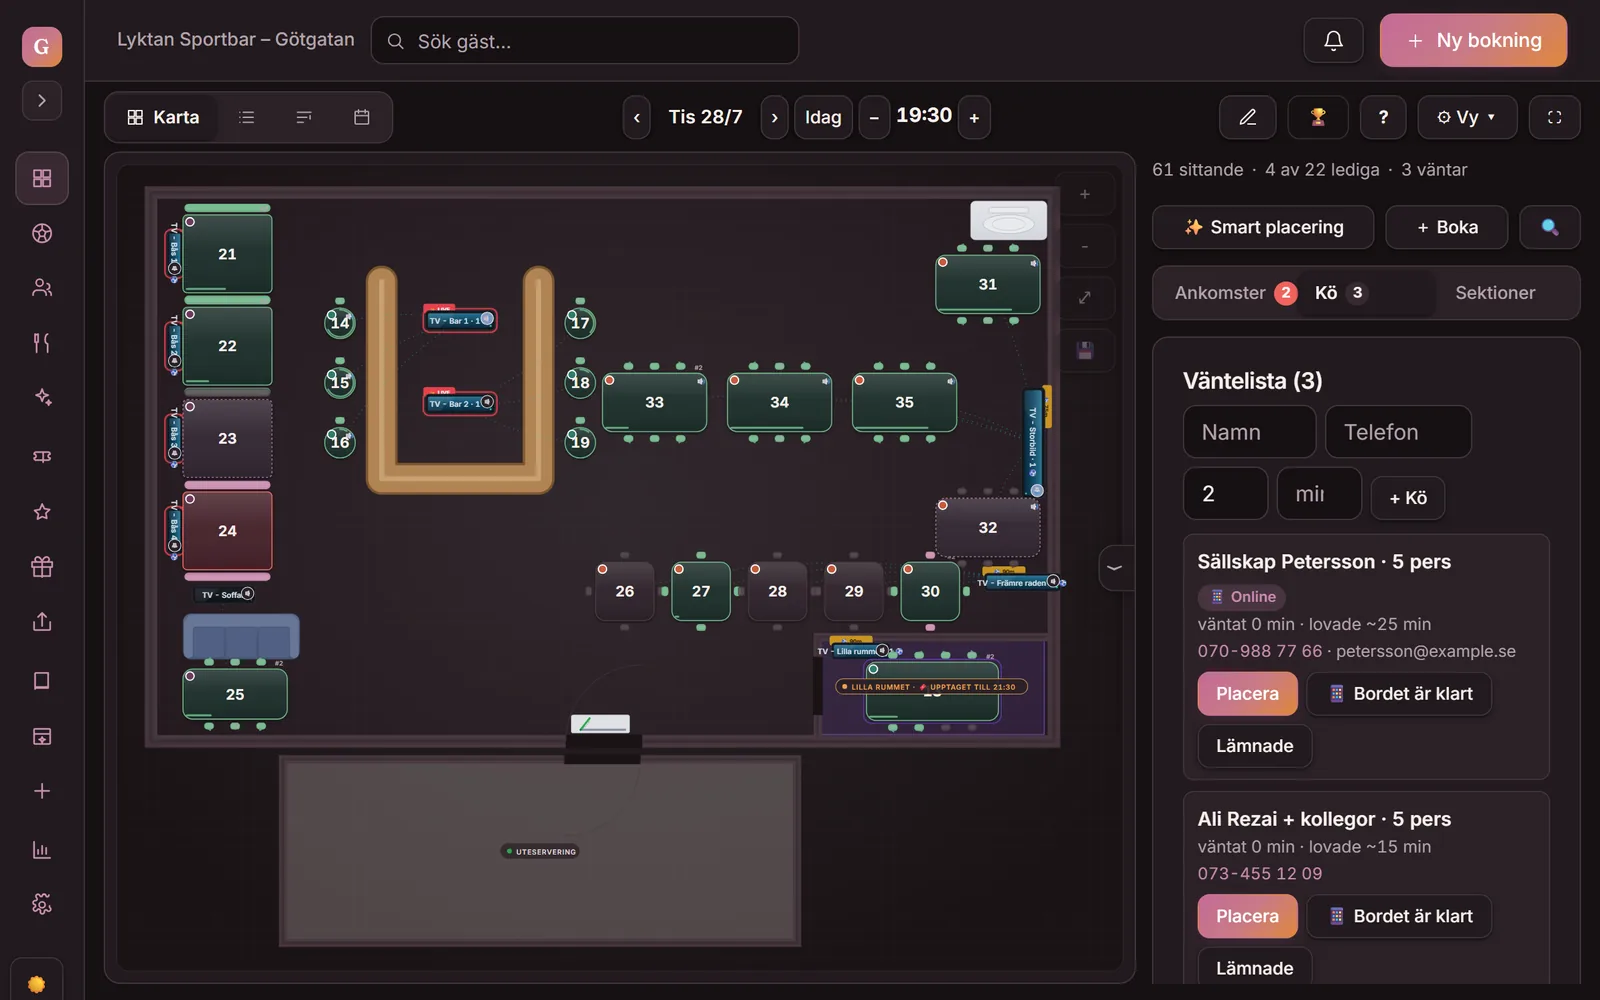This screenshot has width=1600, height=1000.
Task: Open the pencil edit layout tool
Action: 1247,117
